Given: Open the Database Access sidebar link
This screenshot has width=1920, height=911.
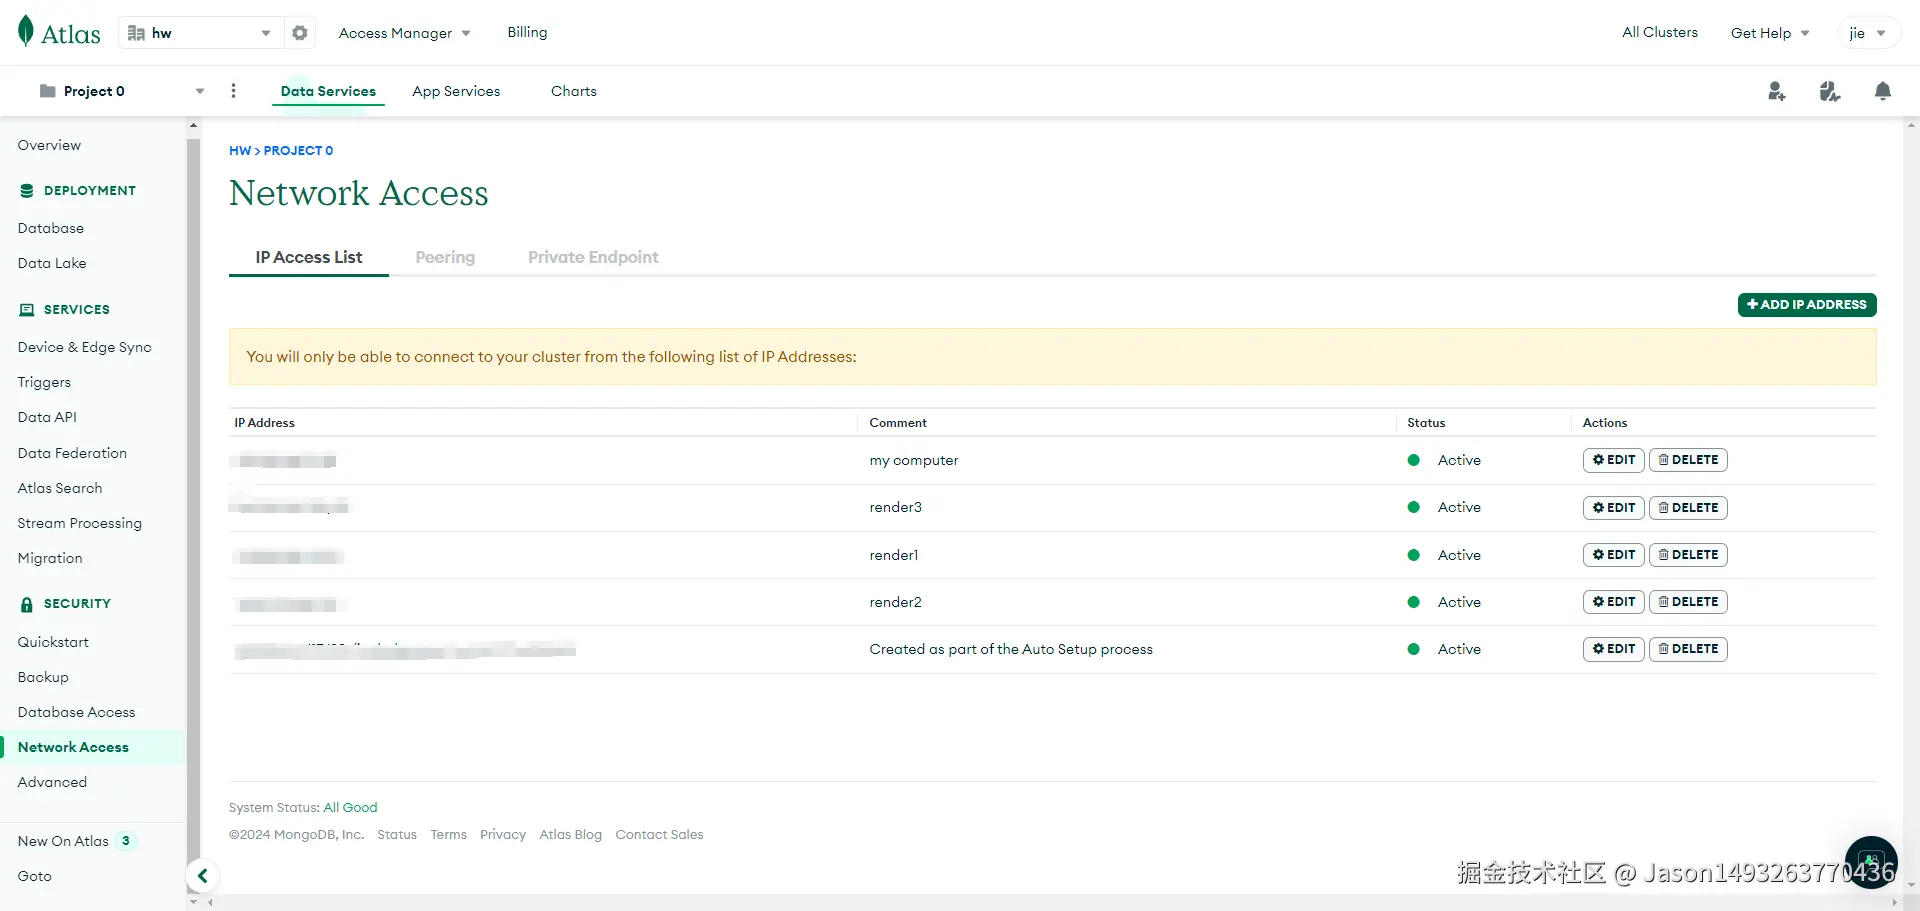Looking at the screenshot, I should click(x=76, y=712).
